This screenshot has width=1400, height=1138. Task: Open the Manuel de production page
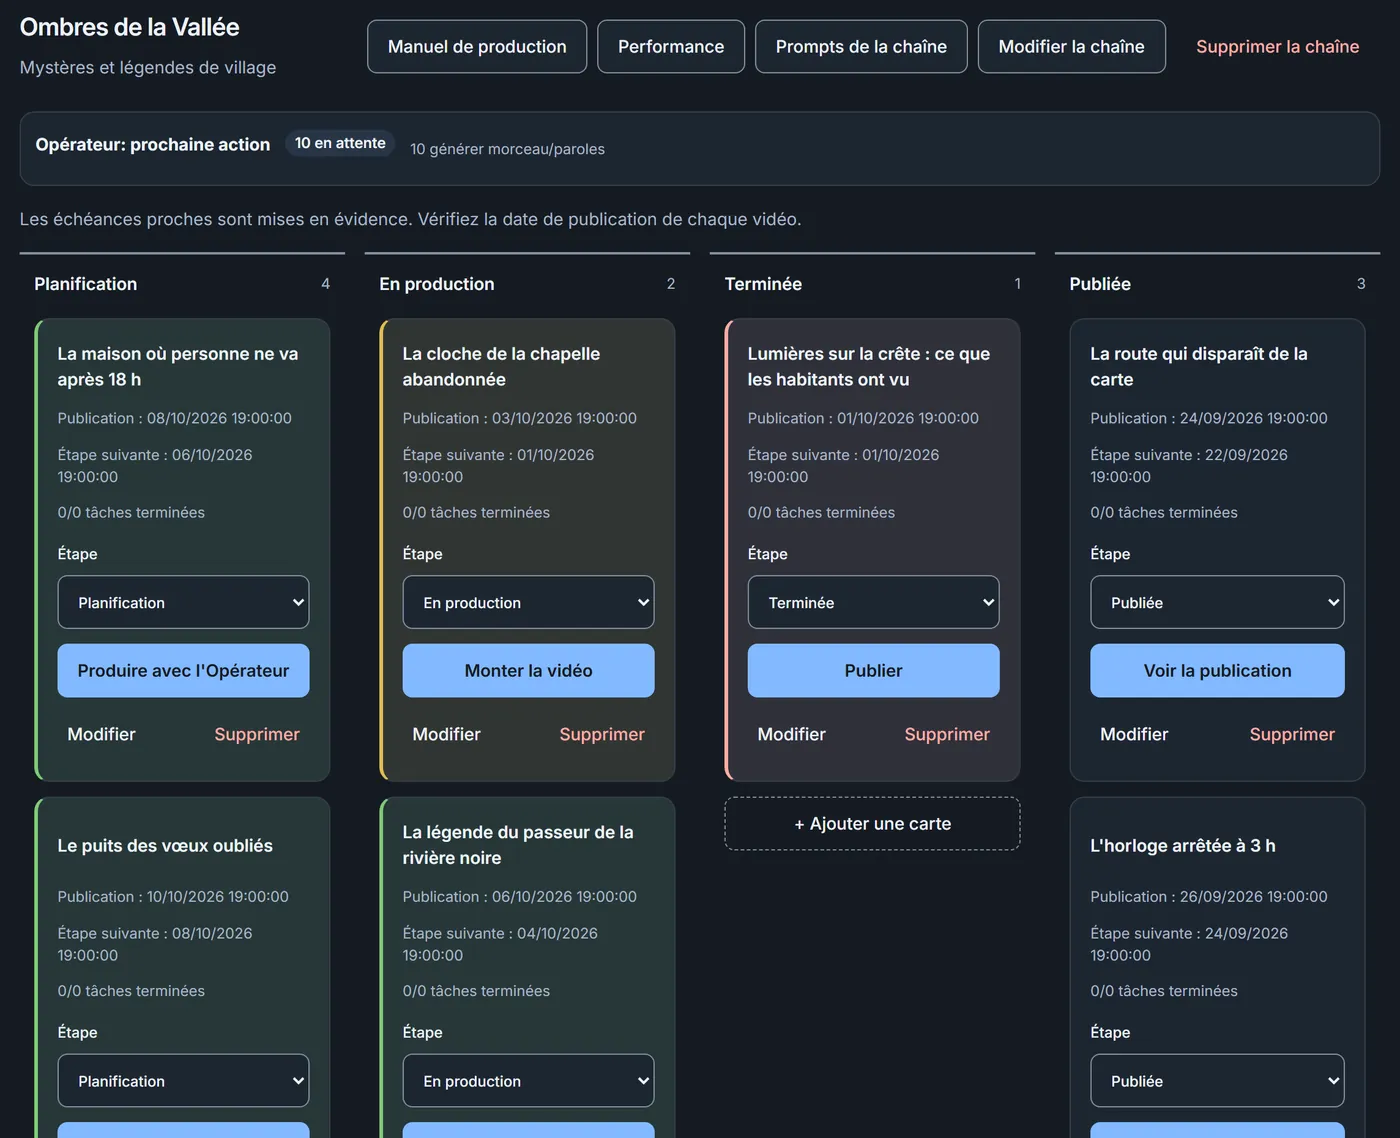pos(477,47)
